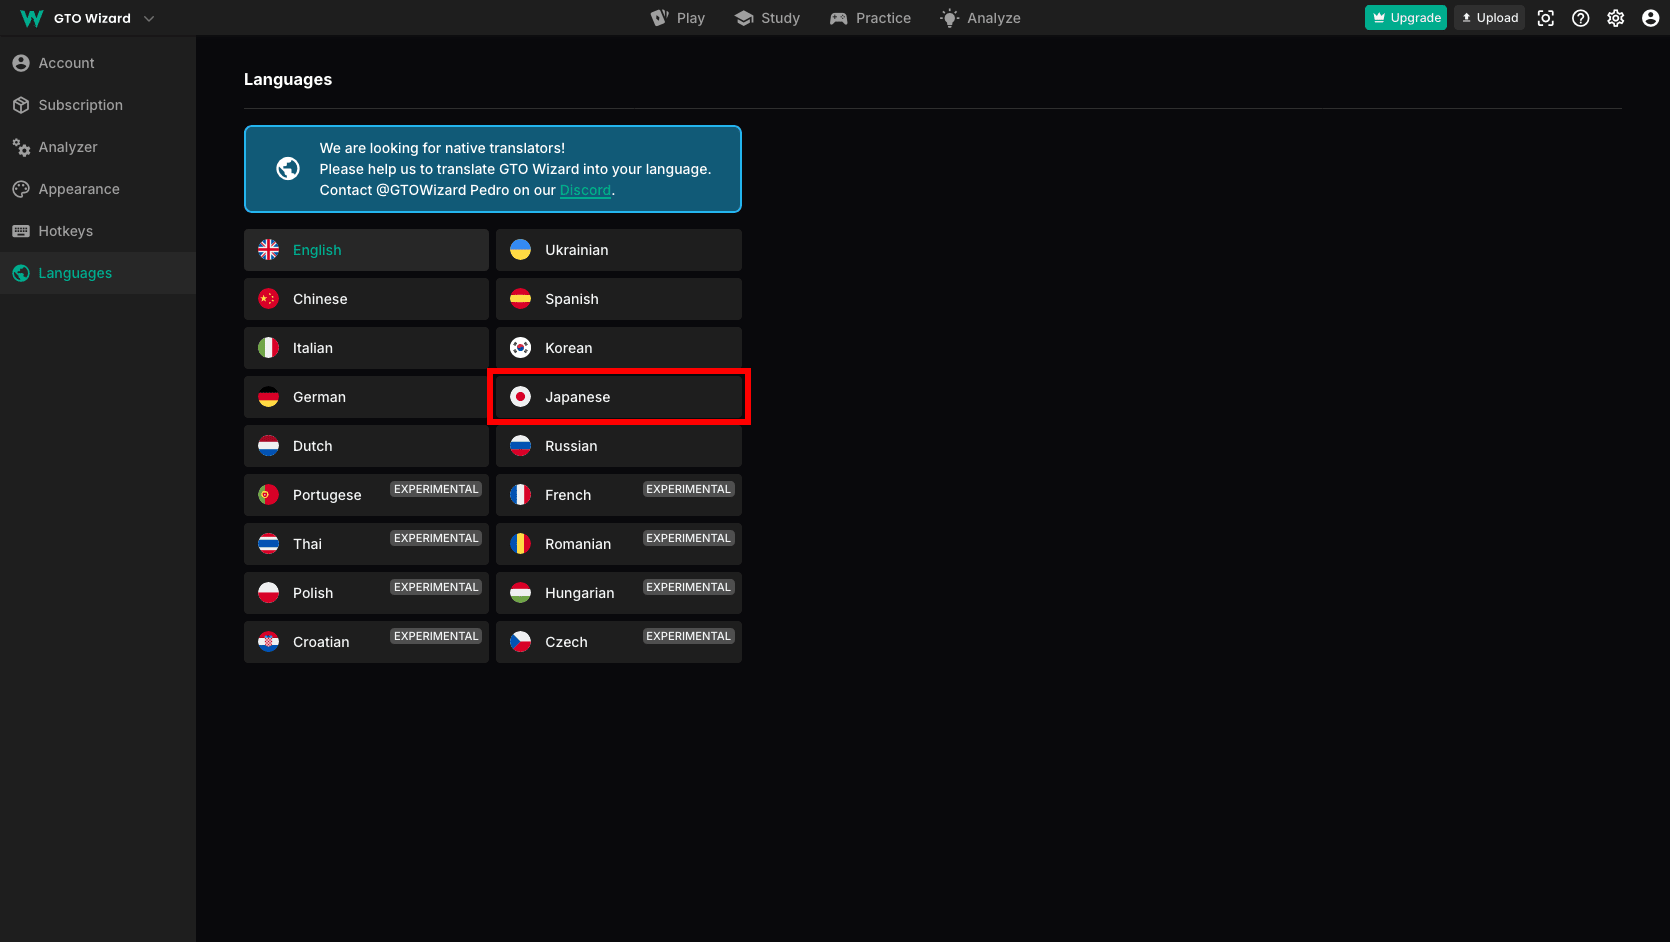Switch language to Spanish
Image resolution: width=1670 pixels, height=942 pixels.
pyautogui.click(x=618, y=299)
